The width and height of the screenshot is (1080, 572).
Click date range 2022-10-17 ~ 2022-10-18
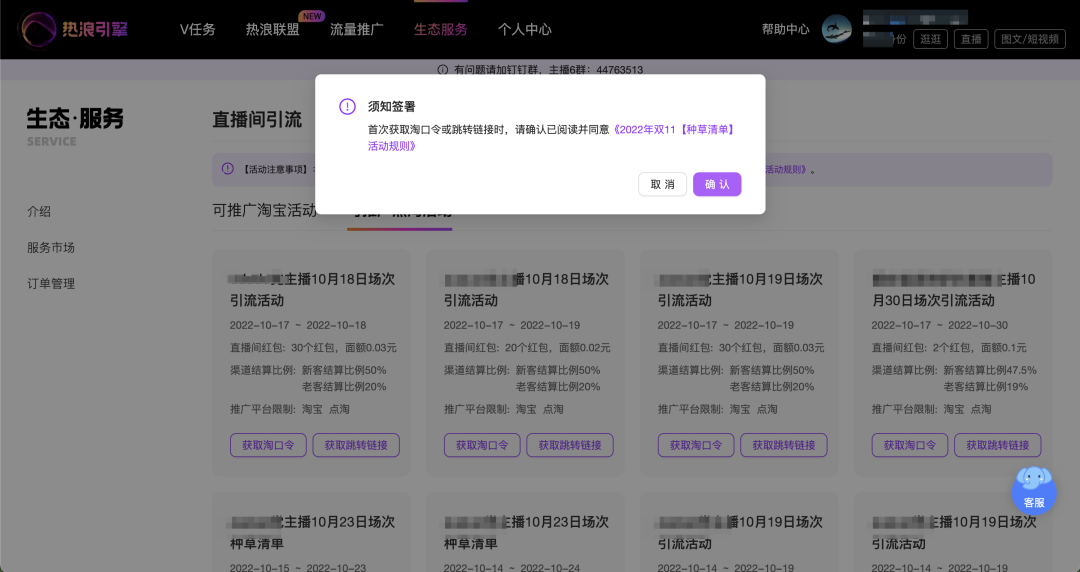[298, 325]
